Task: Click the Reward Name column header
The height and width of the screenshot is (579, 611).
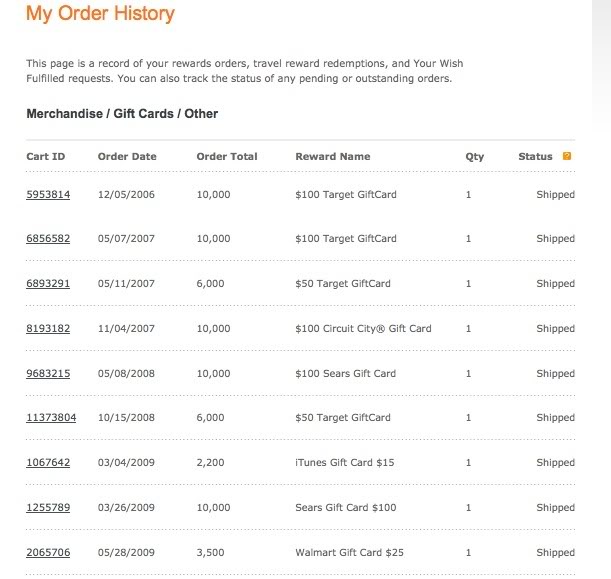Action: pos(333,157)
